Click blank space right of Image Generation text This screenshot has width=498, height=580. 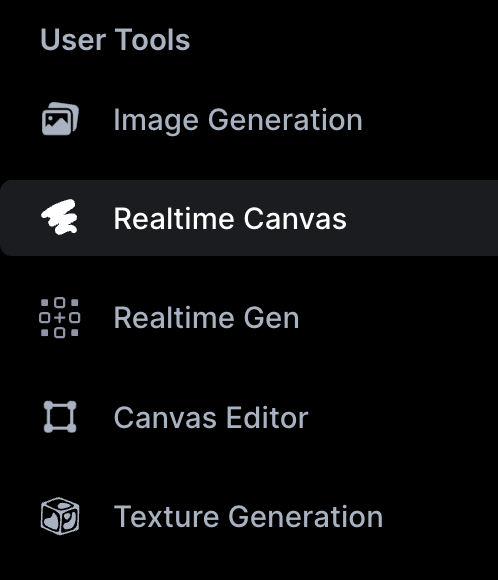(x=429, y=120)
